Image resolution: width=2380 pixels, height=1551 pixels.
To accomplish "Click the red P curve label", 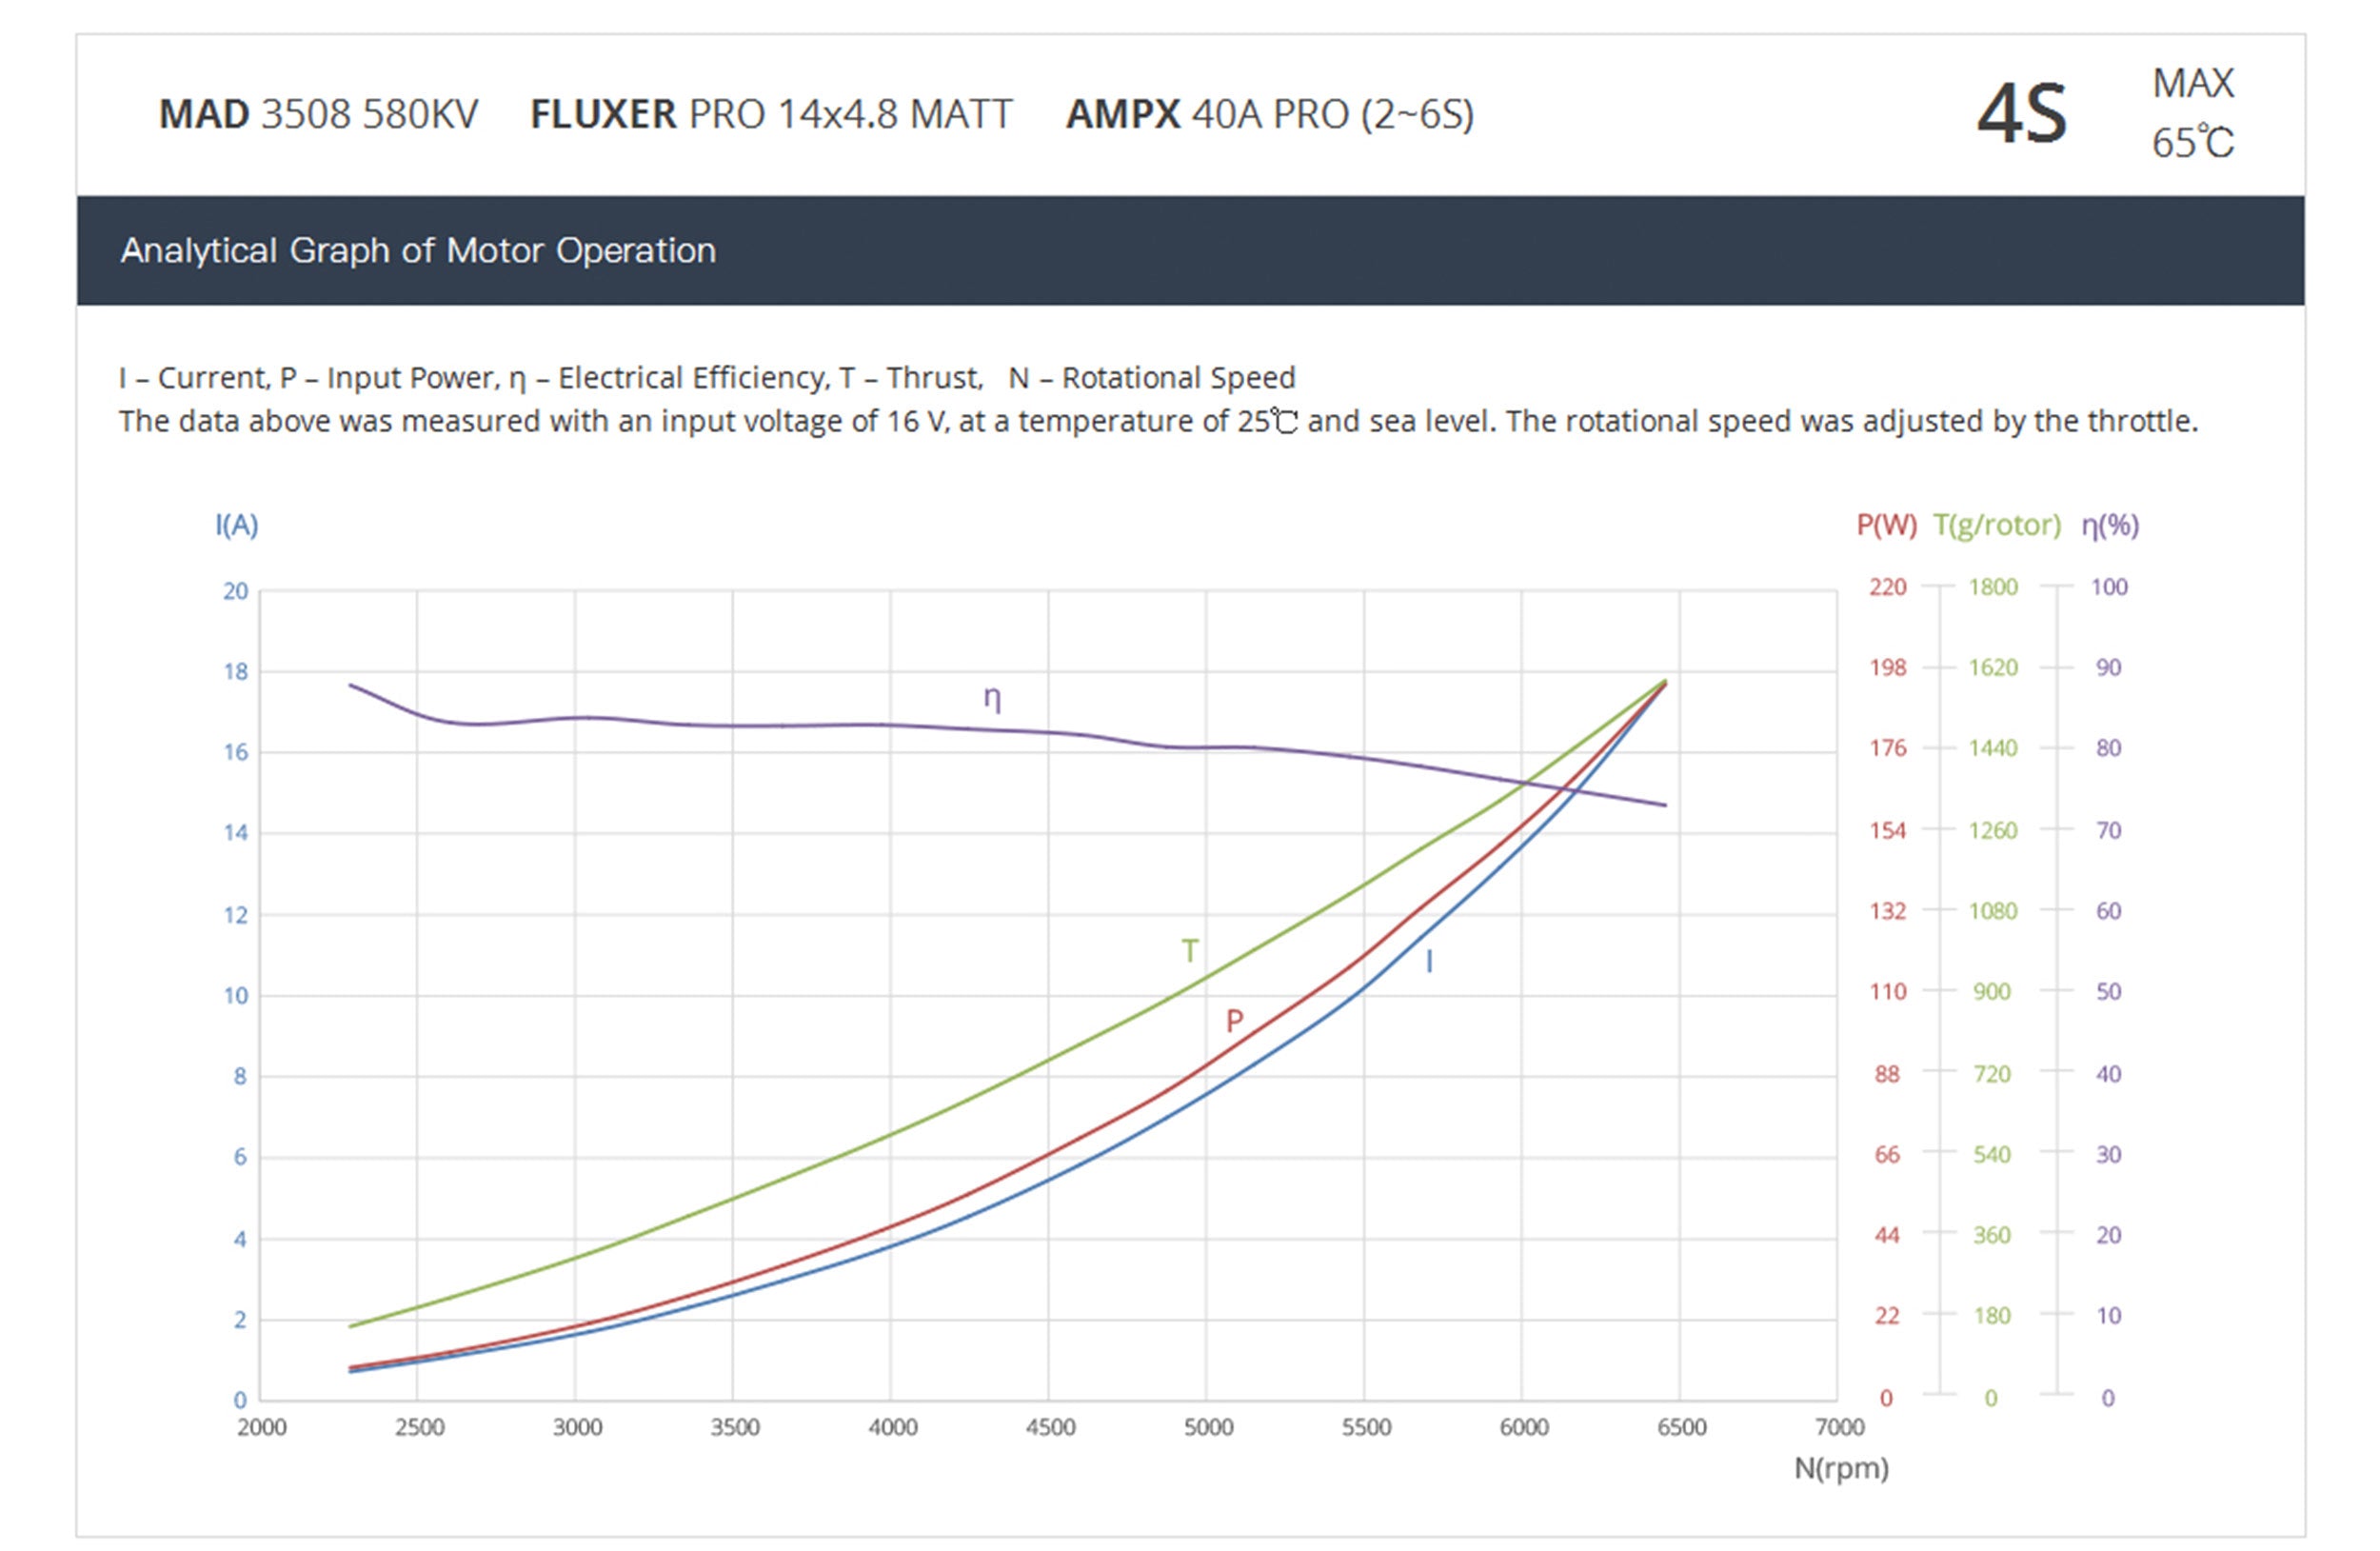I will click(1234, 1020).
